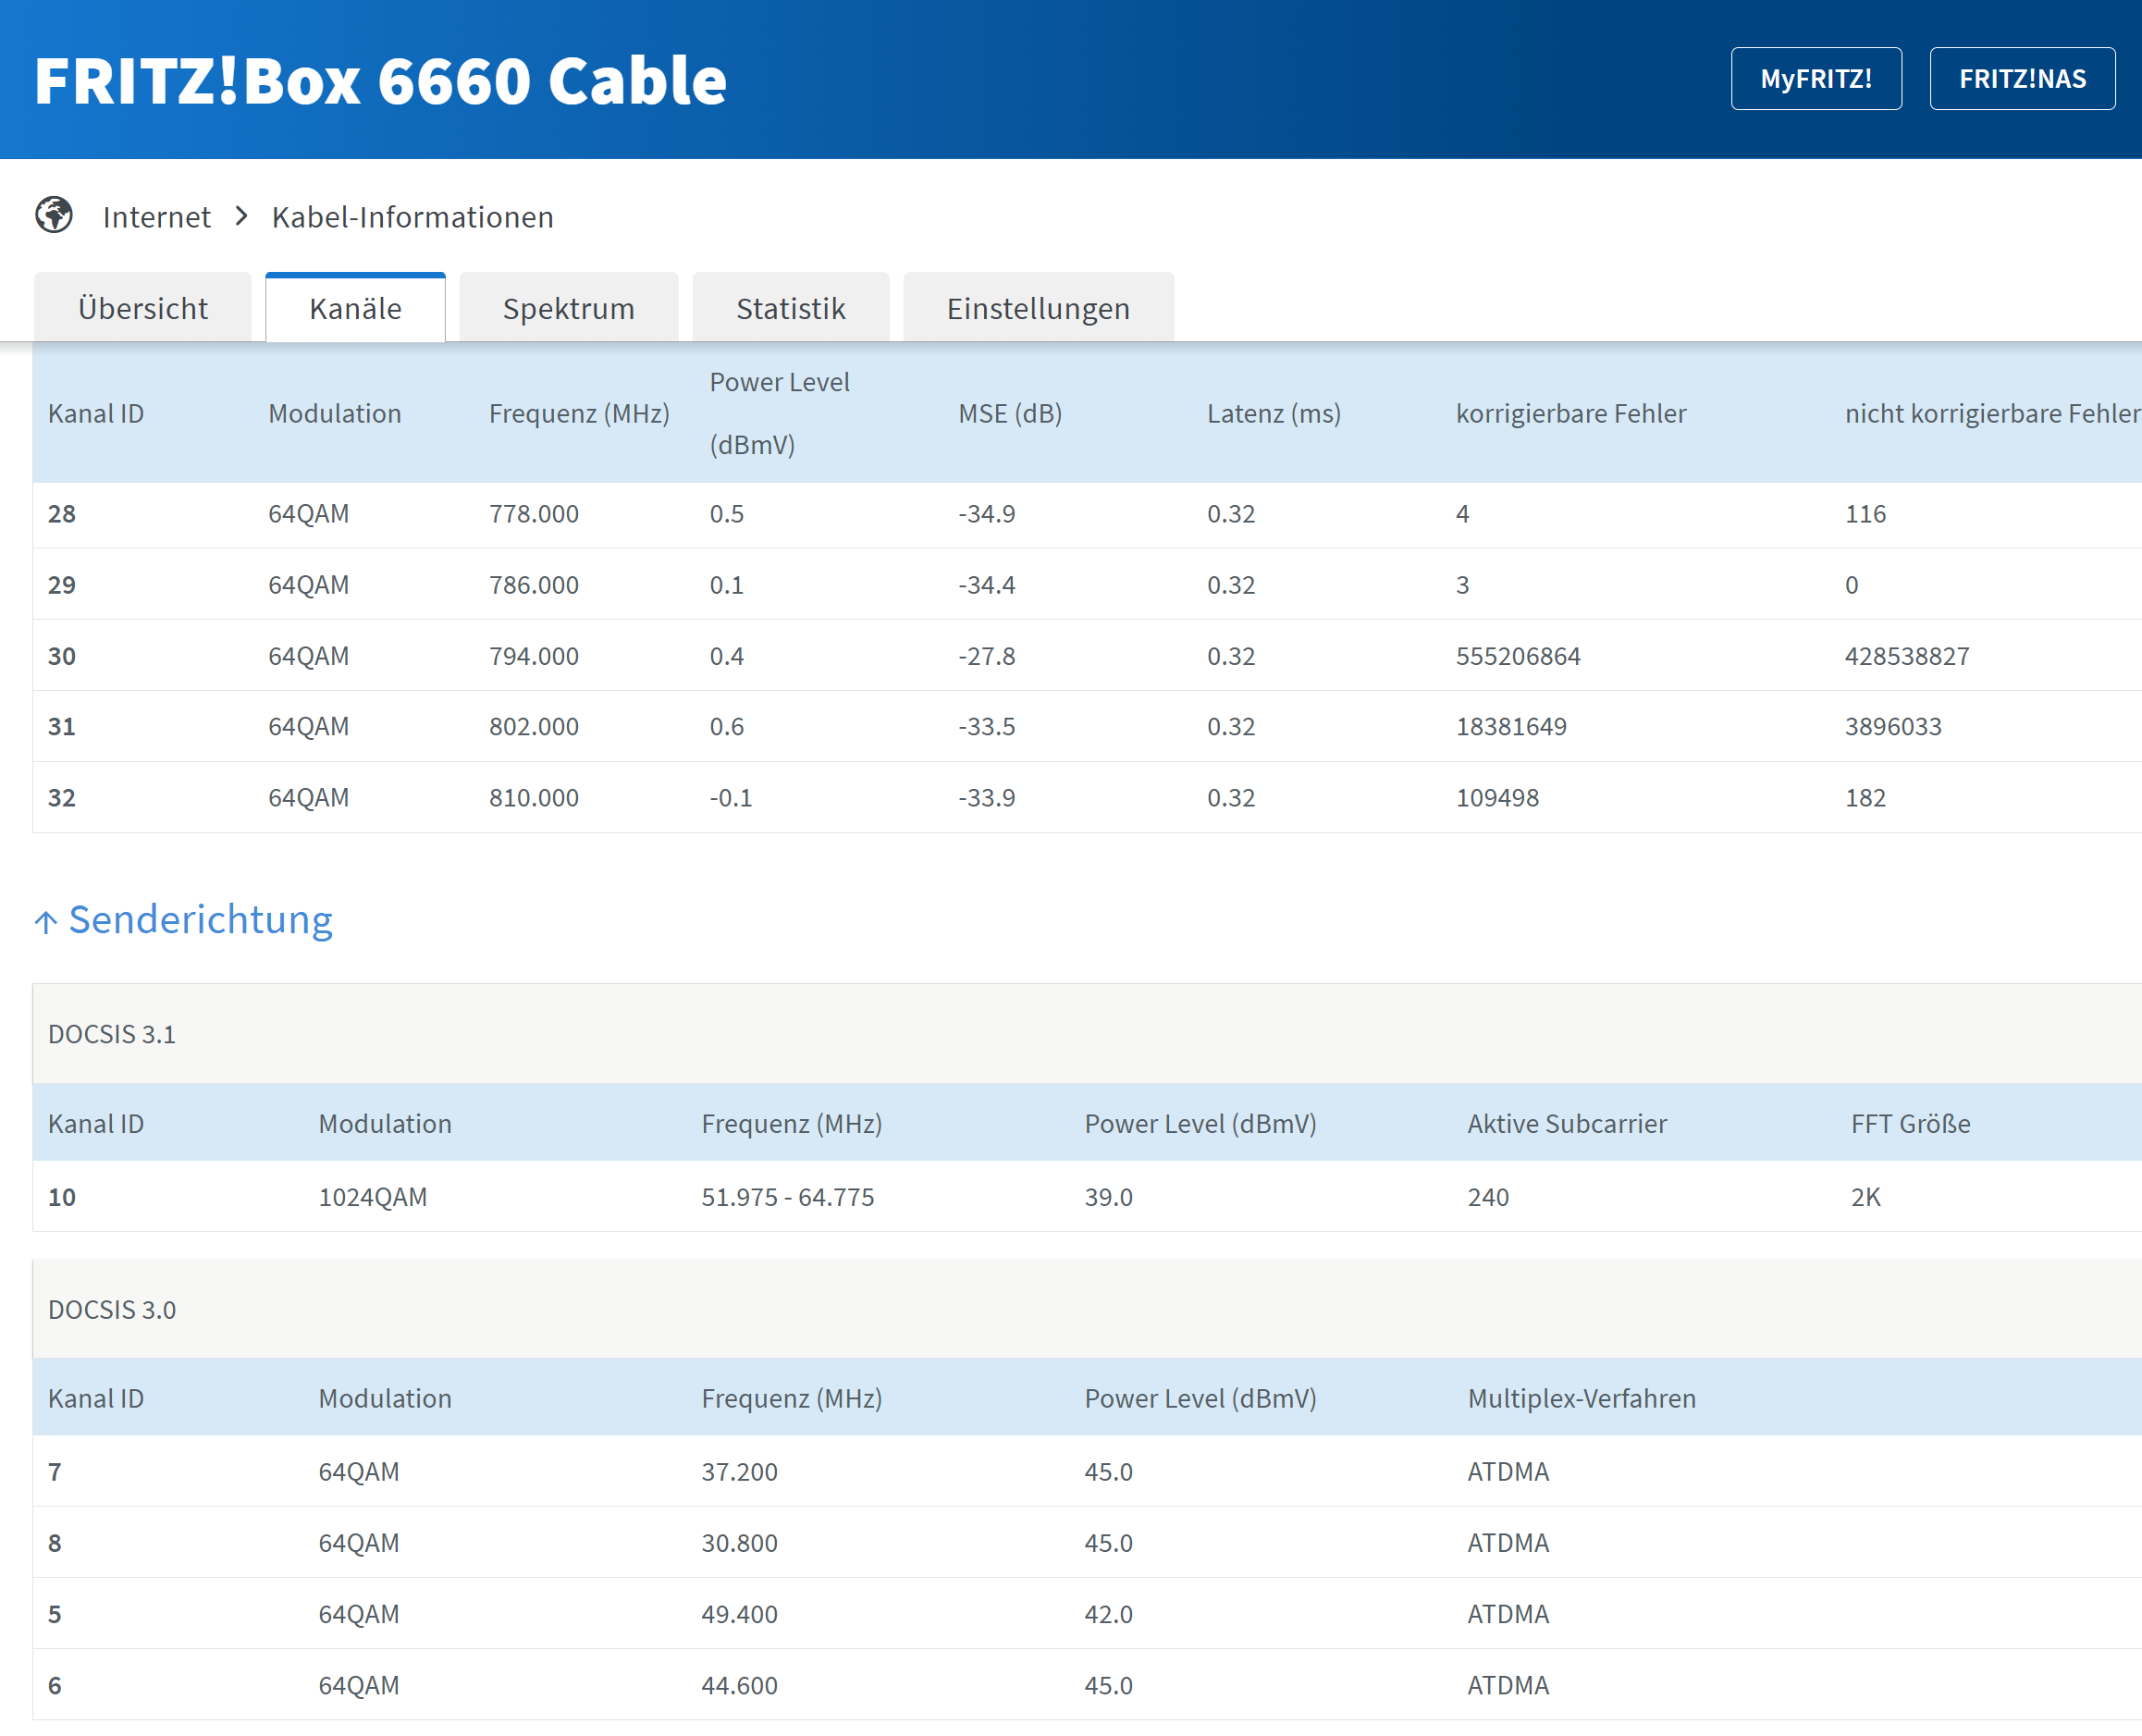Click upstream channel ID 10

coord(62,1197)
